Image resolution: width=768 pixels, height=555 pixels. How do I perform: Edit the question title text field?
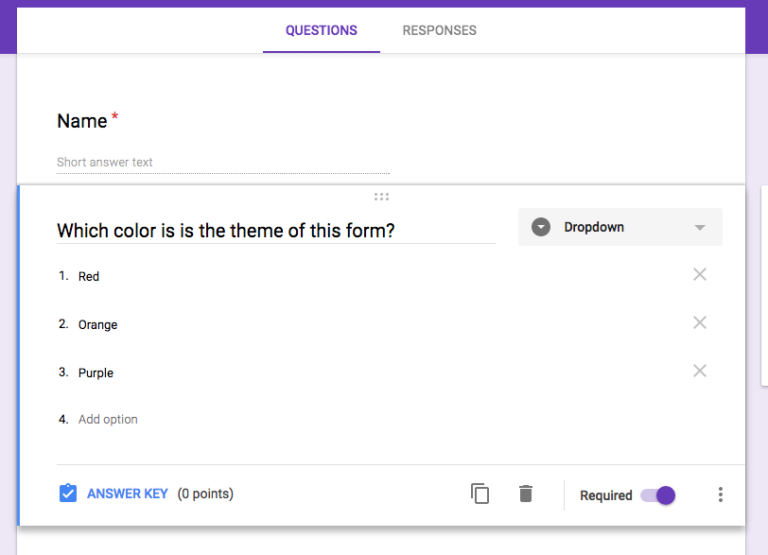click(x=276, y=230)
